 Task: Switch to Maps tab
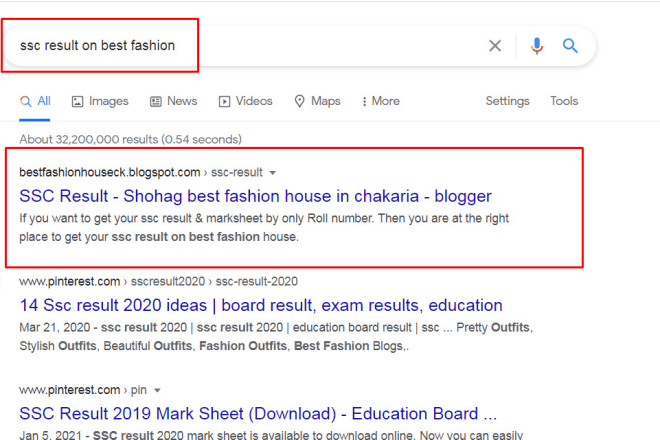(317, 101)
